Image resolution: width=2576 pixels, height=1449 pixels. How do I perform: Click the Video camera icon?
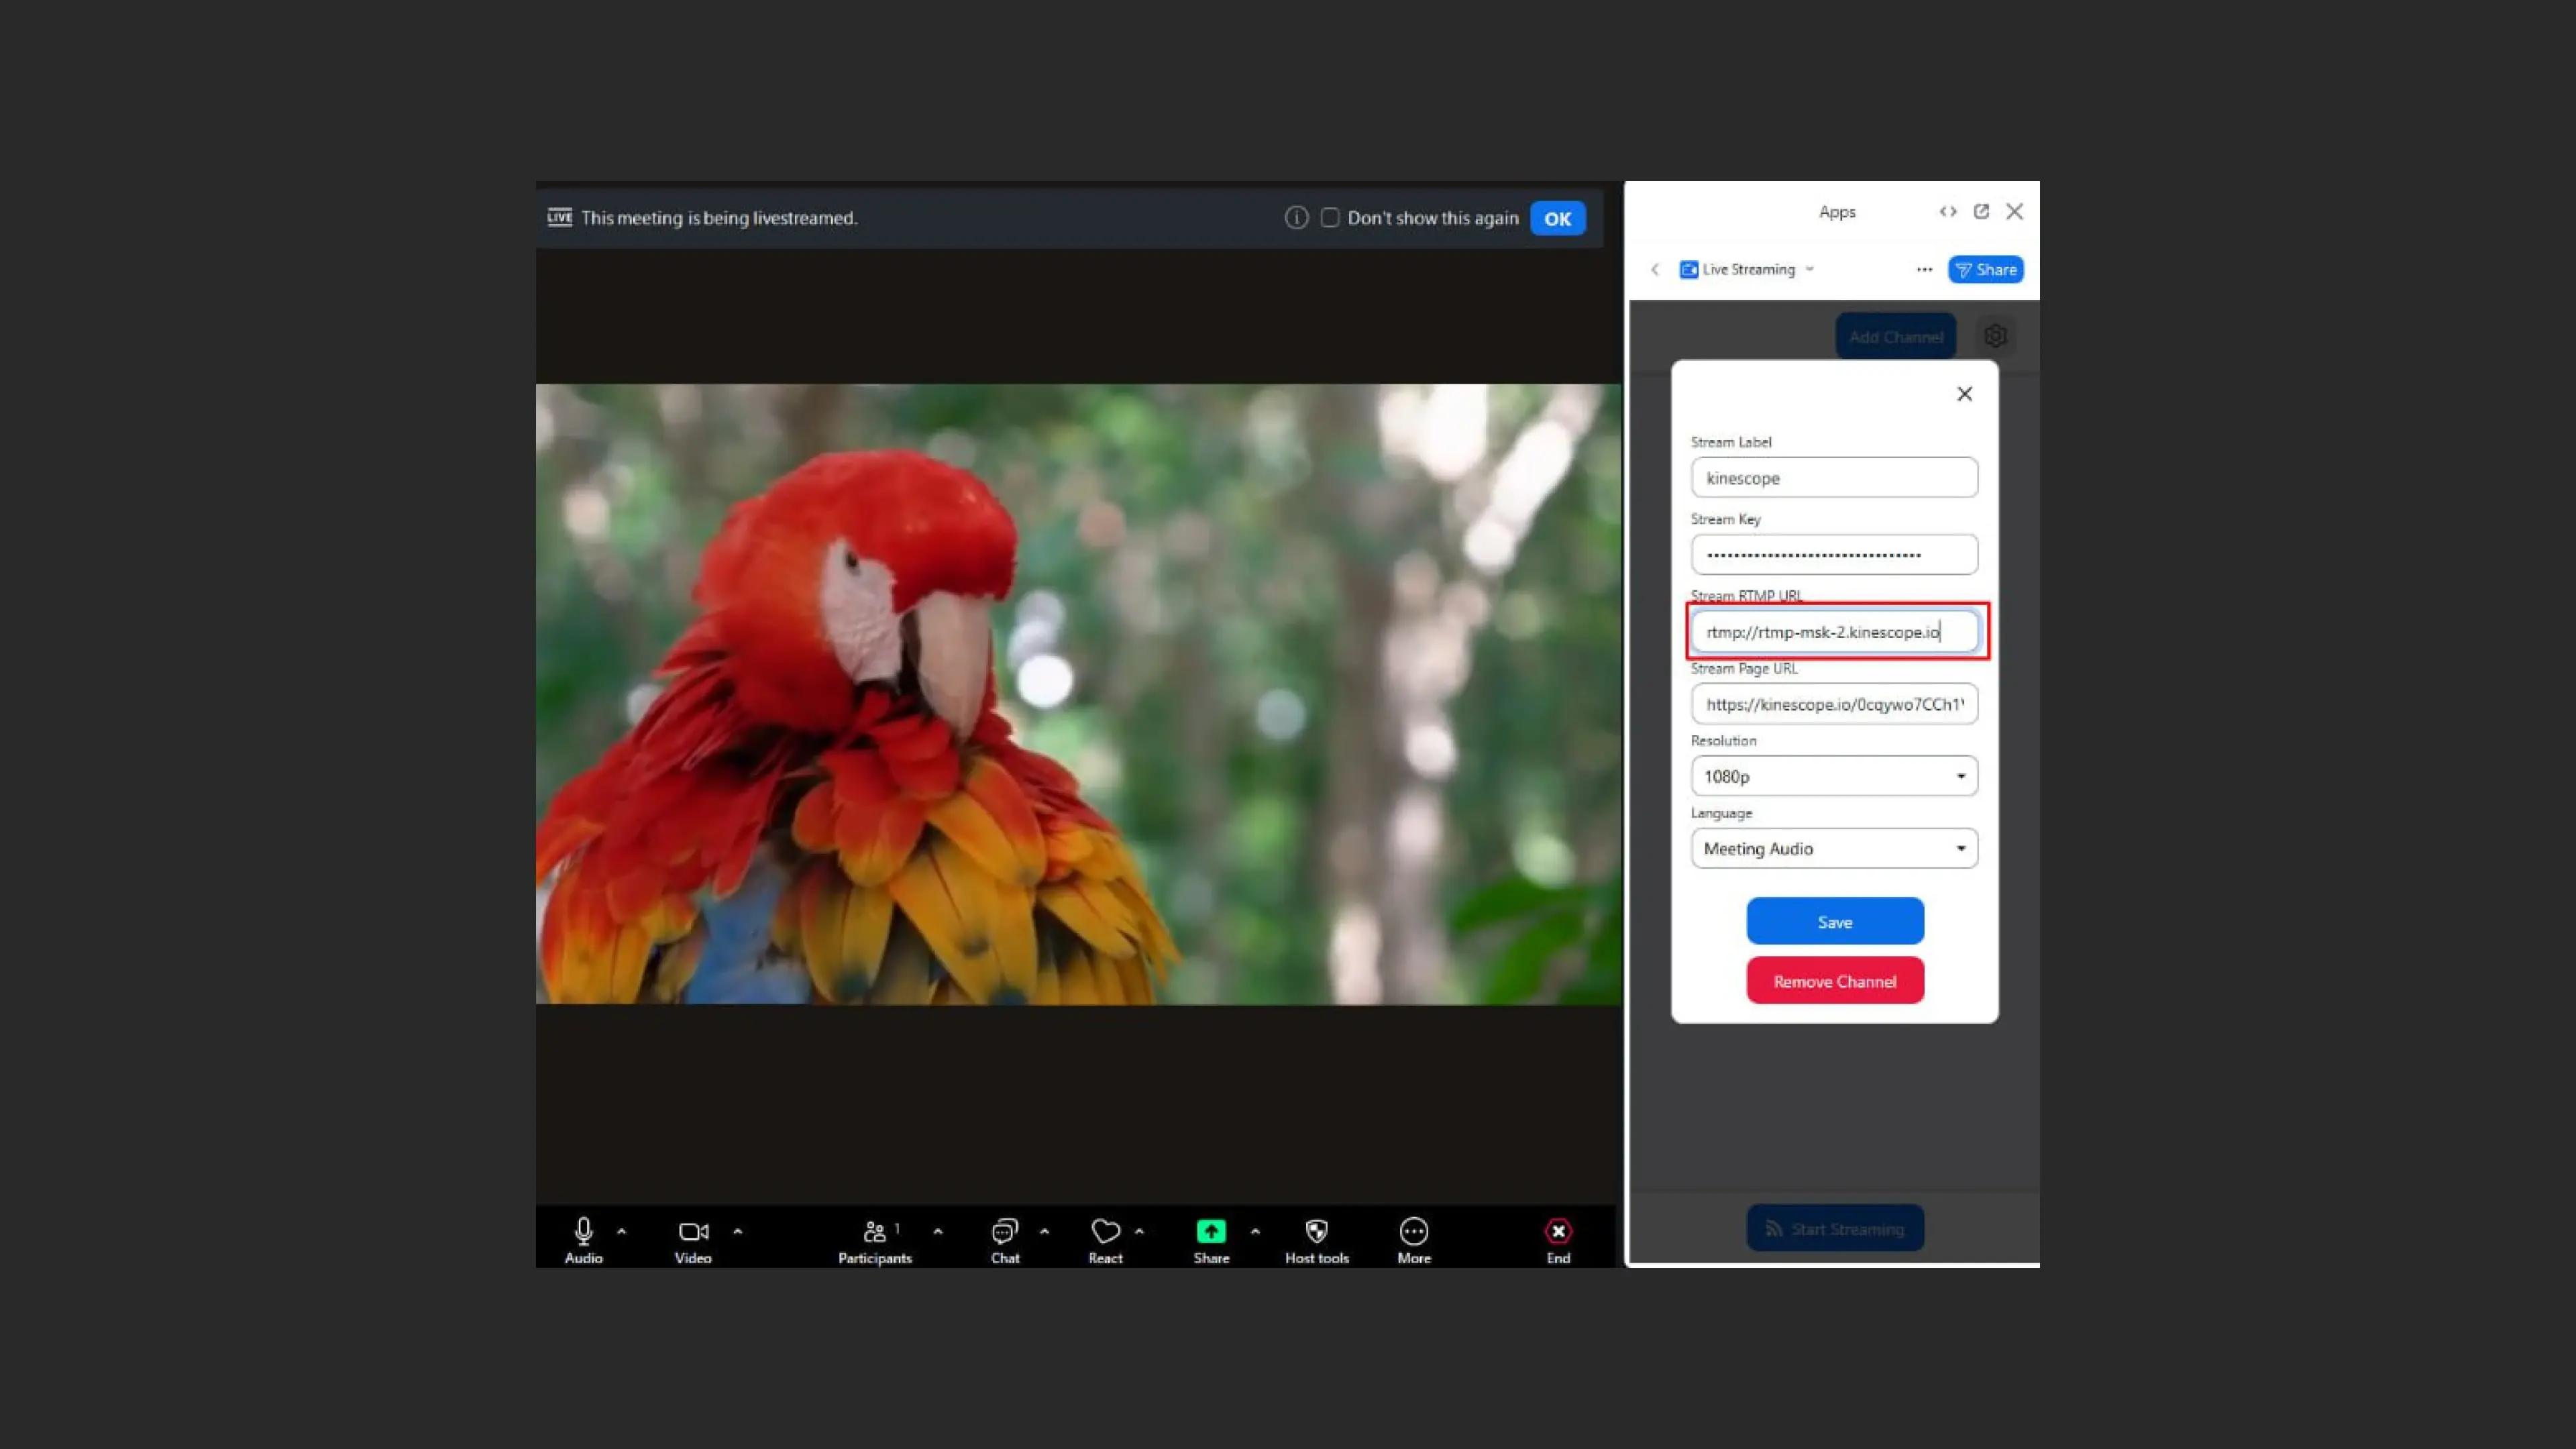click(693, 1231)
